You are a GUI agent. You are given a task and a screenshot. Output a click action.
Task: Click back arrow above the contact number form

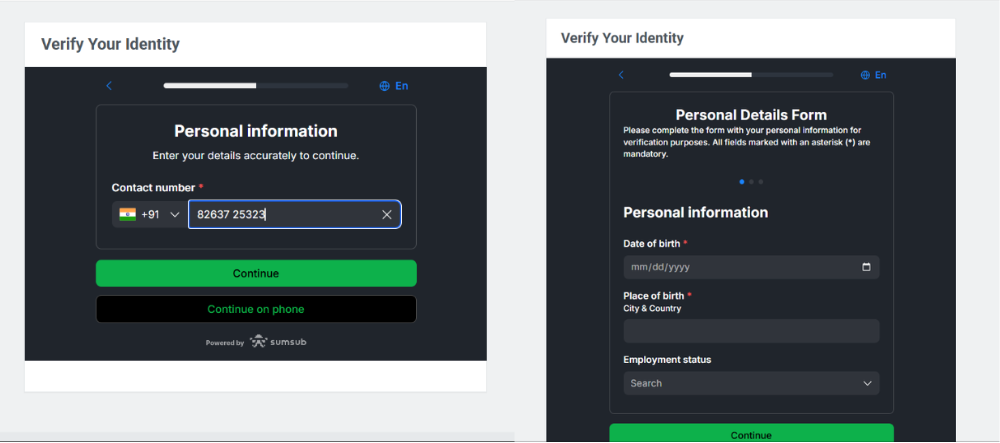click(x=109, y=86)
